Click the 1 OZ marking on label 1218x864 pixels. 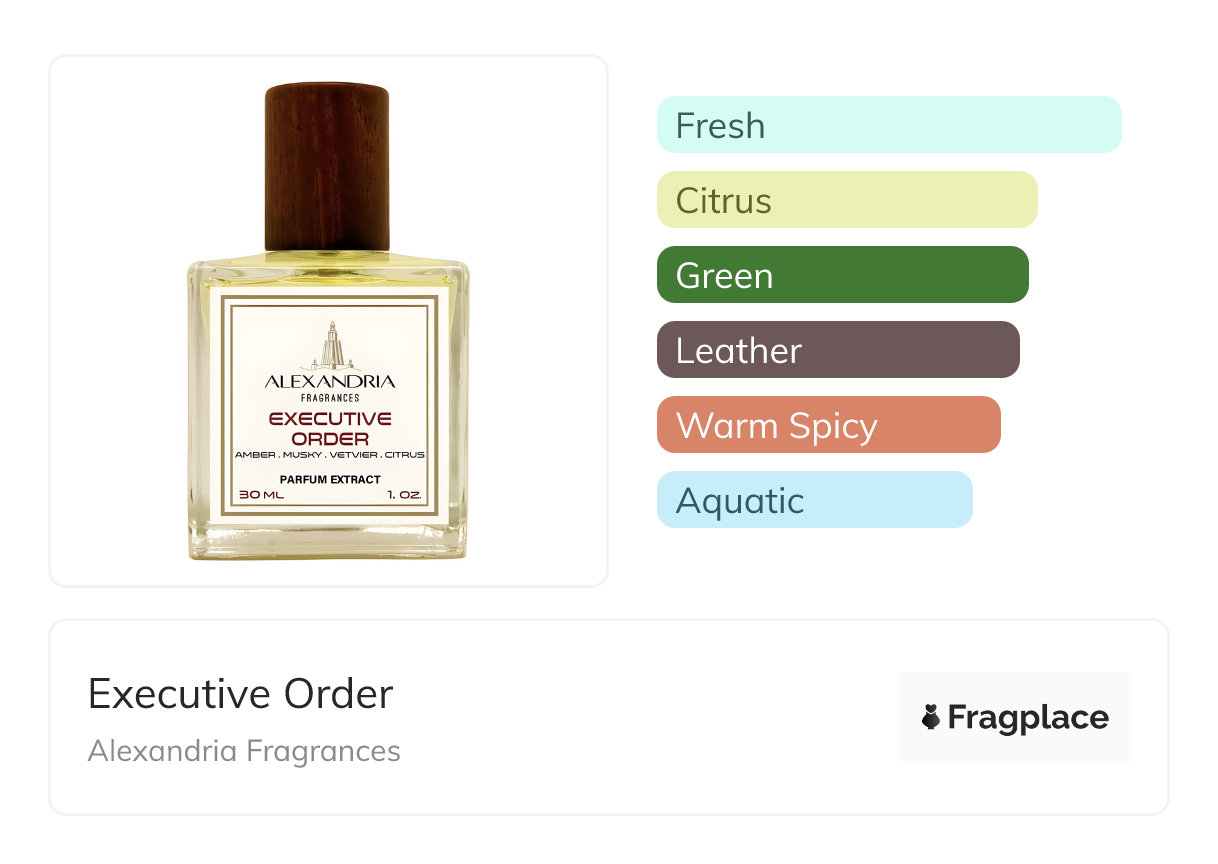pos(403,495)
